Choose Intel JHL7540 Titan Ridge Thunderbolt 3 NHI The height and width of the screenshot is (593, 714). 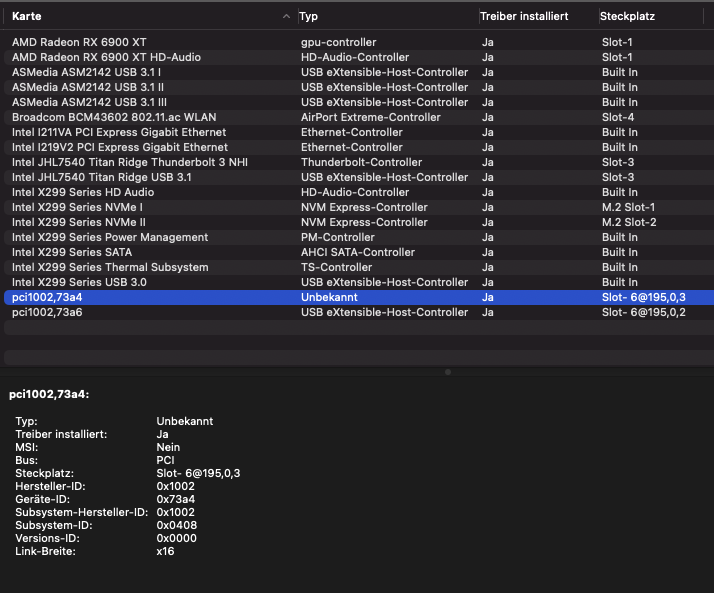[x=130, y=162]
